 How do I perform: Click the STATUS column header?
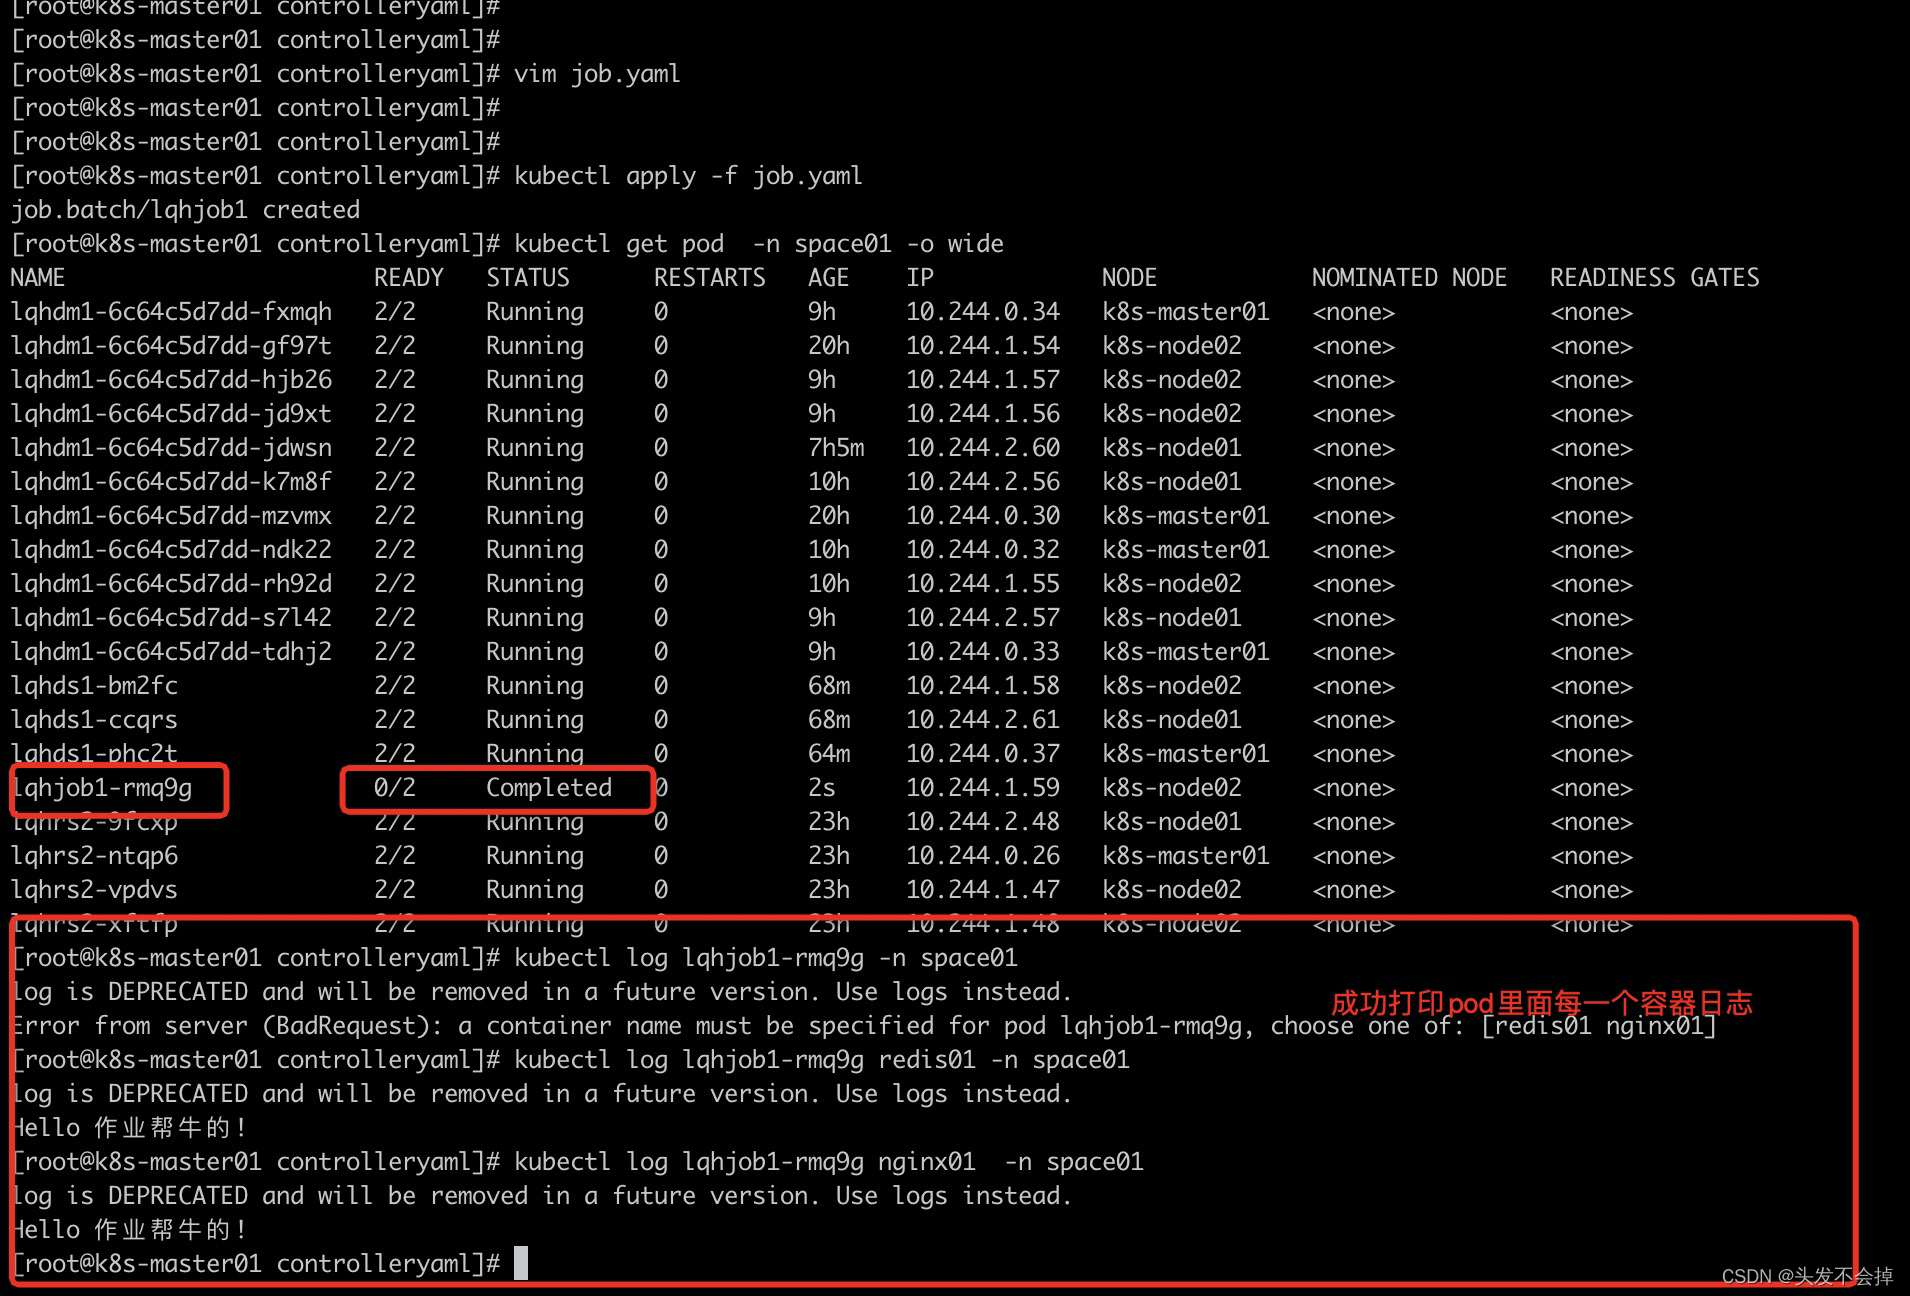[528, 278]
